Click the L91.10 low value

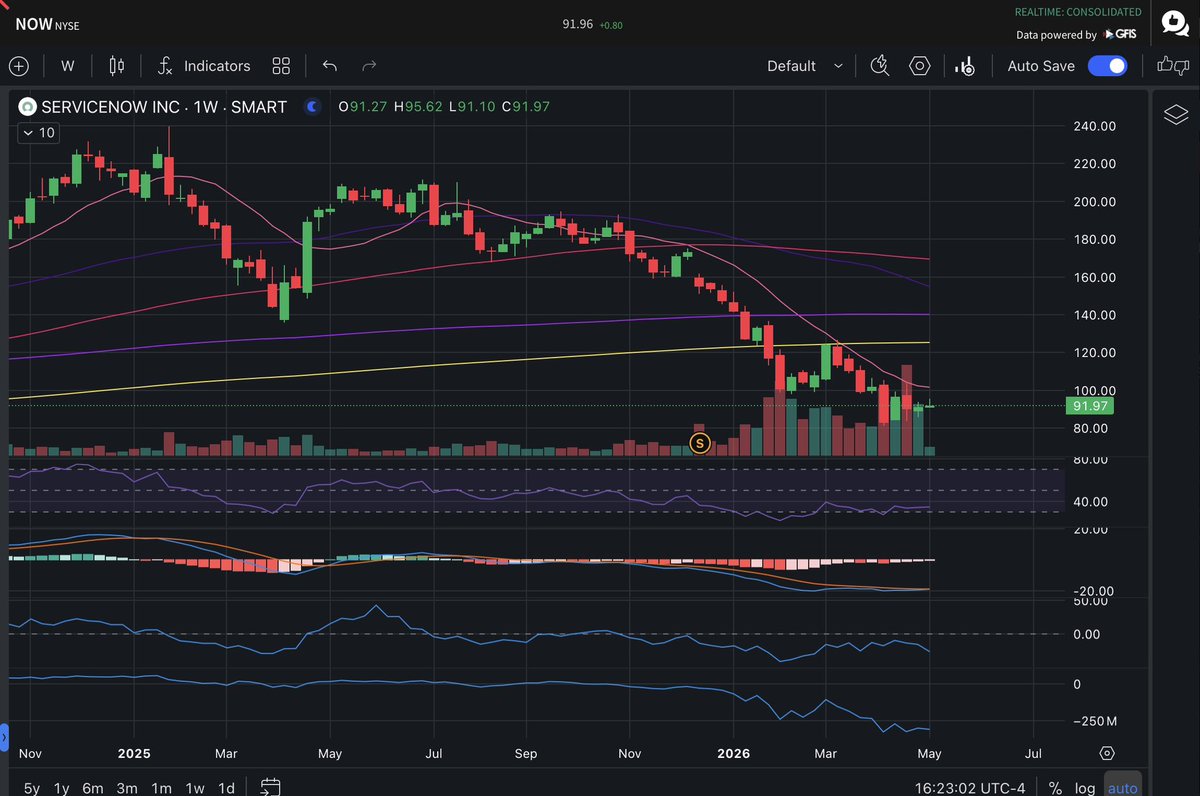474,106
